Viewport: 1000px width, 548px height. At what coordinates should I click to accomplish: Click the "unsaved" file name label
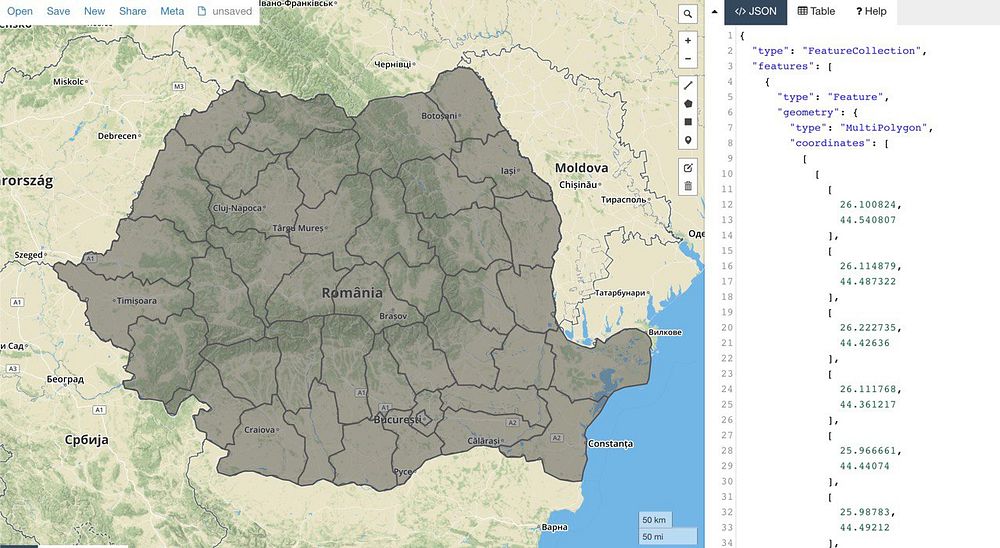click(x=232, y=11)
